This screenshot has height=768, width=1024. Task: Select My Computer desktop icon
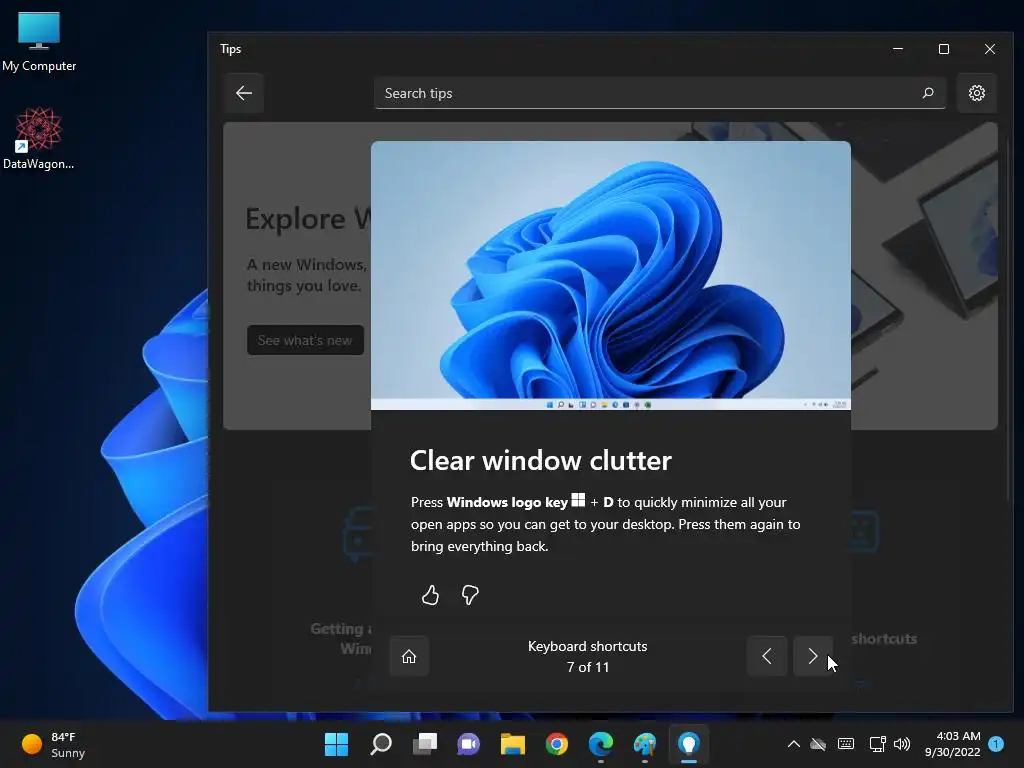(39, 40)
